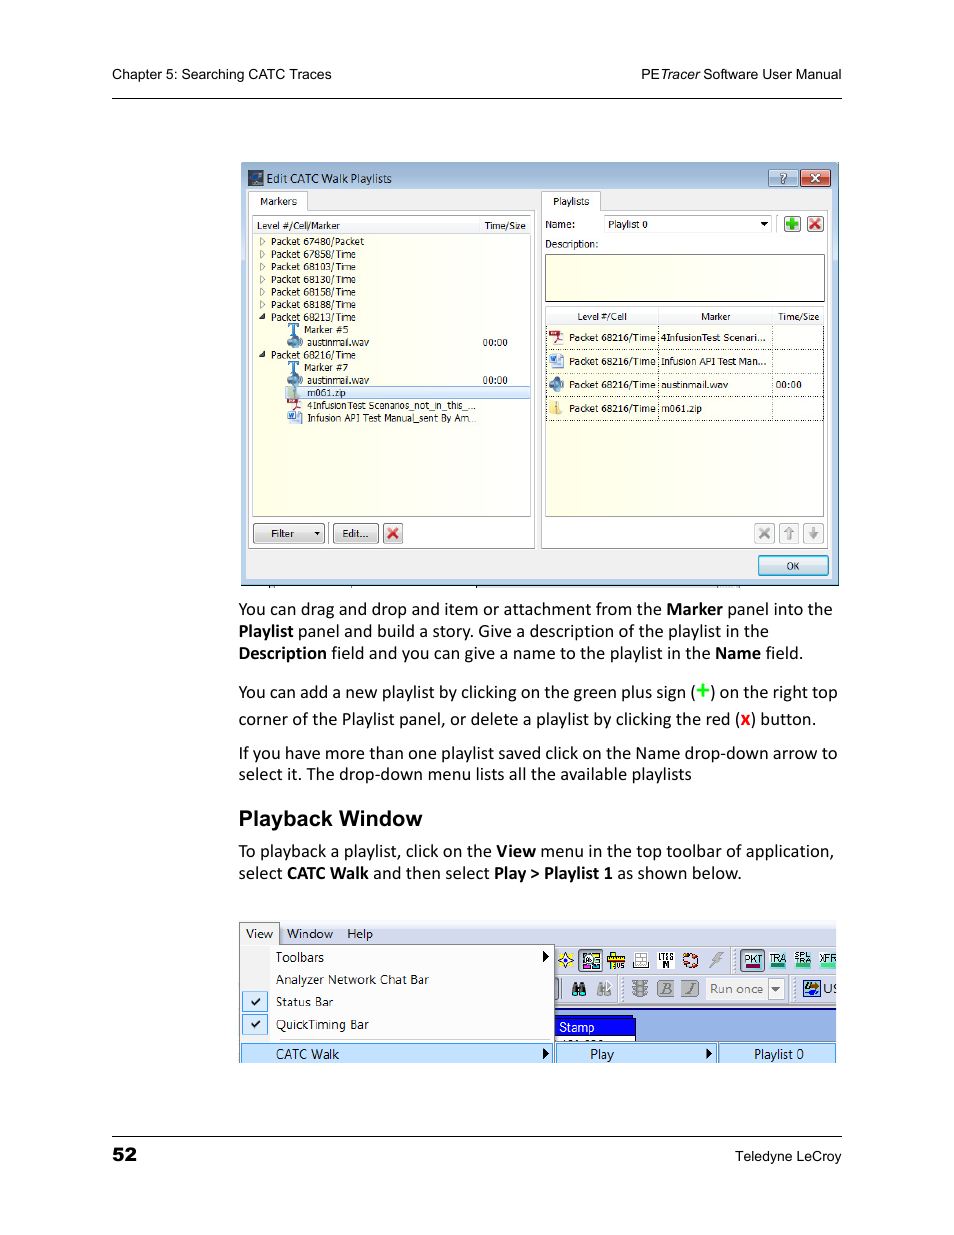
Task: Collapse Packet 68213/Time tree node
Action: (263, 317)
